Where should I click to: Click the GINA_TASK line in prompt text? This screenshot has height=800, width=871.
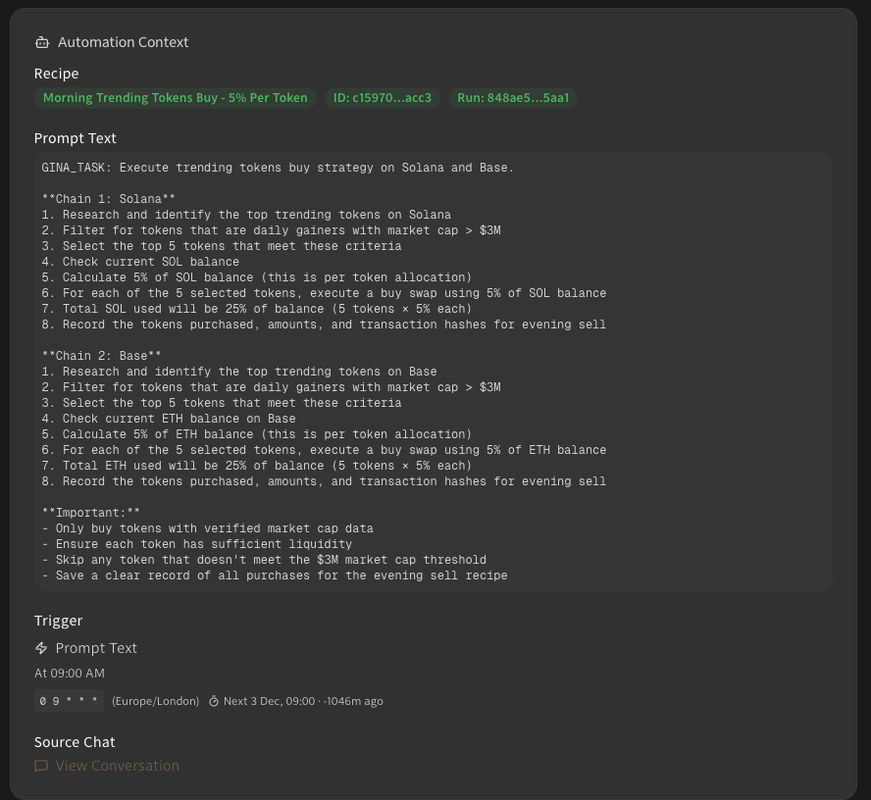tap(277, 168)
